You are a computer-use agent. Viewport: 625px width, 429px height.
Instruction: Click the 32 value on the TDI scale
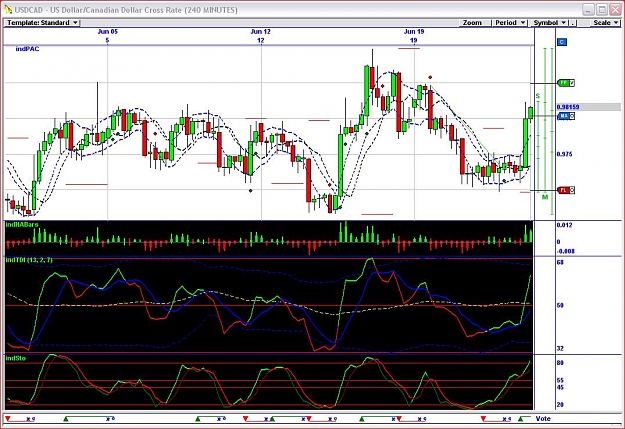560,348
